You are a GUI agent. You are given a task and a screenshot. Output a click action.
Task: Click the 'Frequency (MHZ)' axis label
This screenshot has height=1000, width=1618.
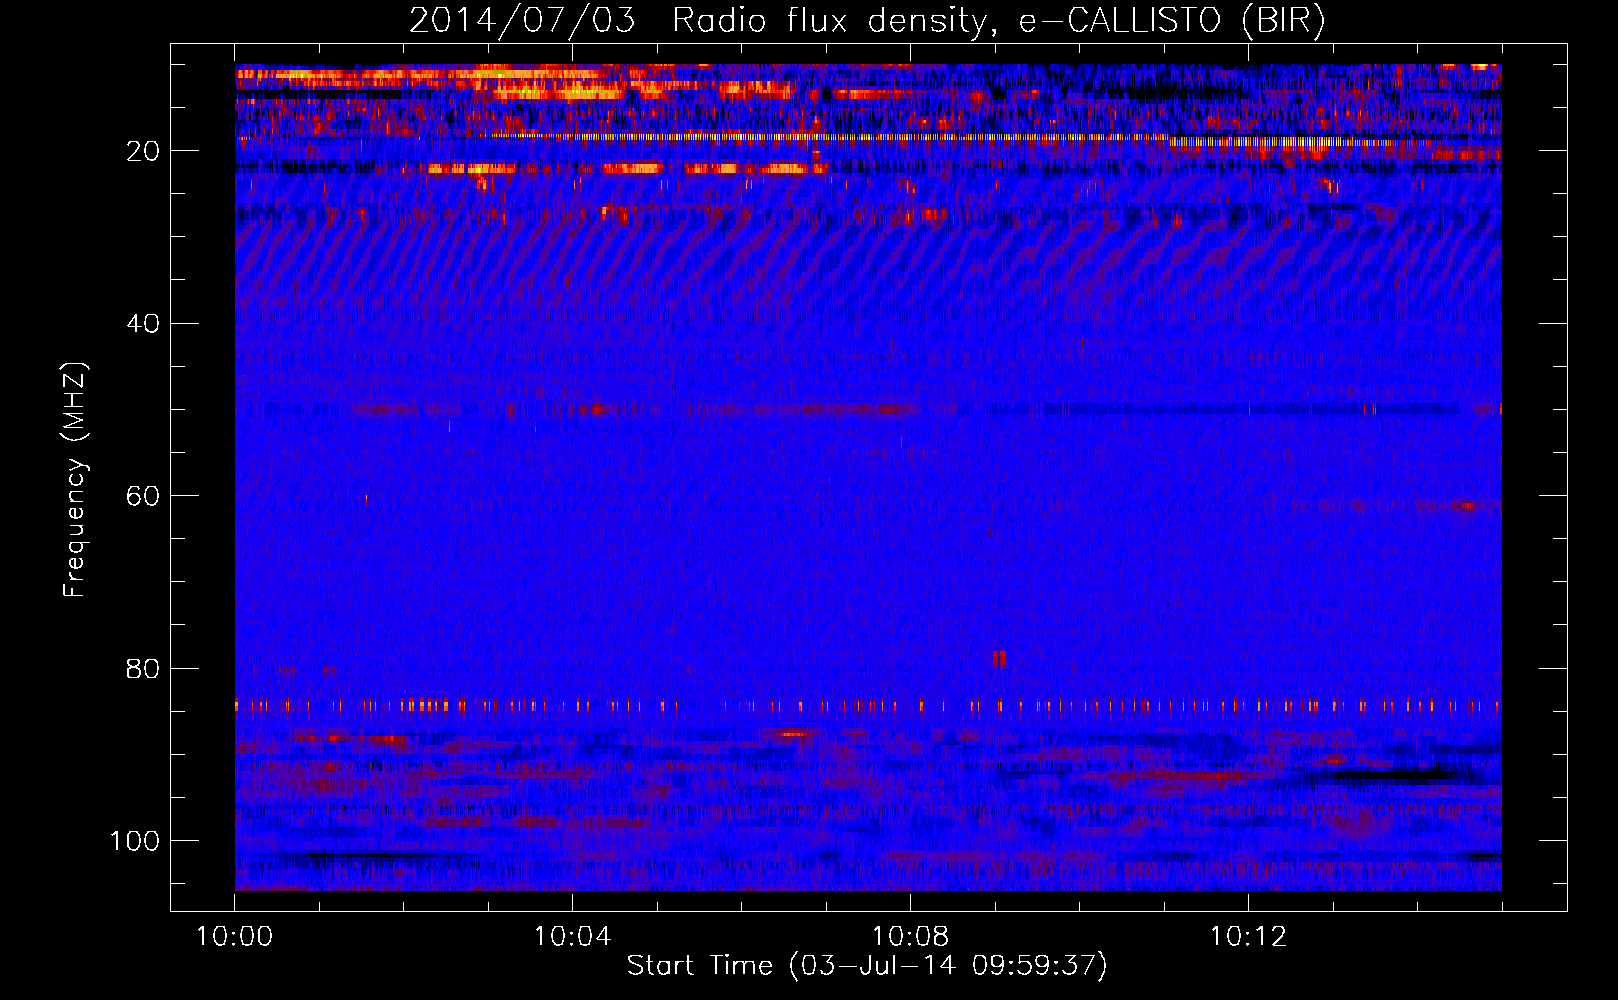point(75,480)
